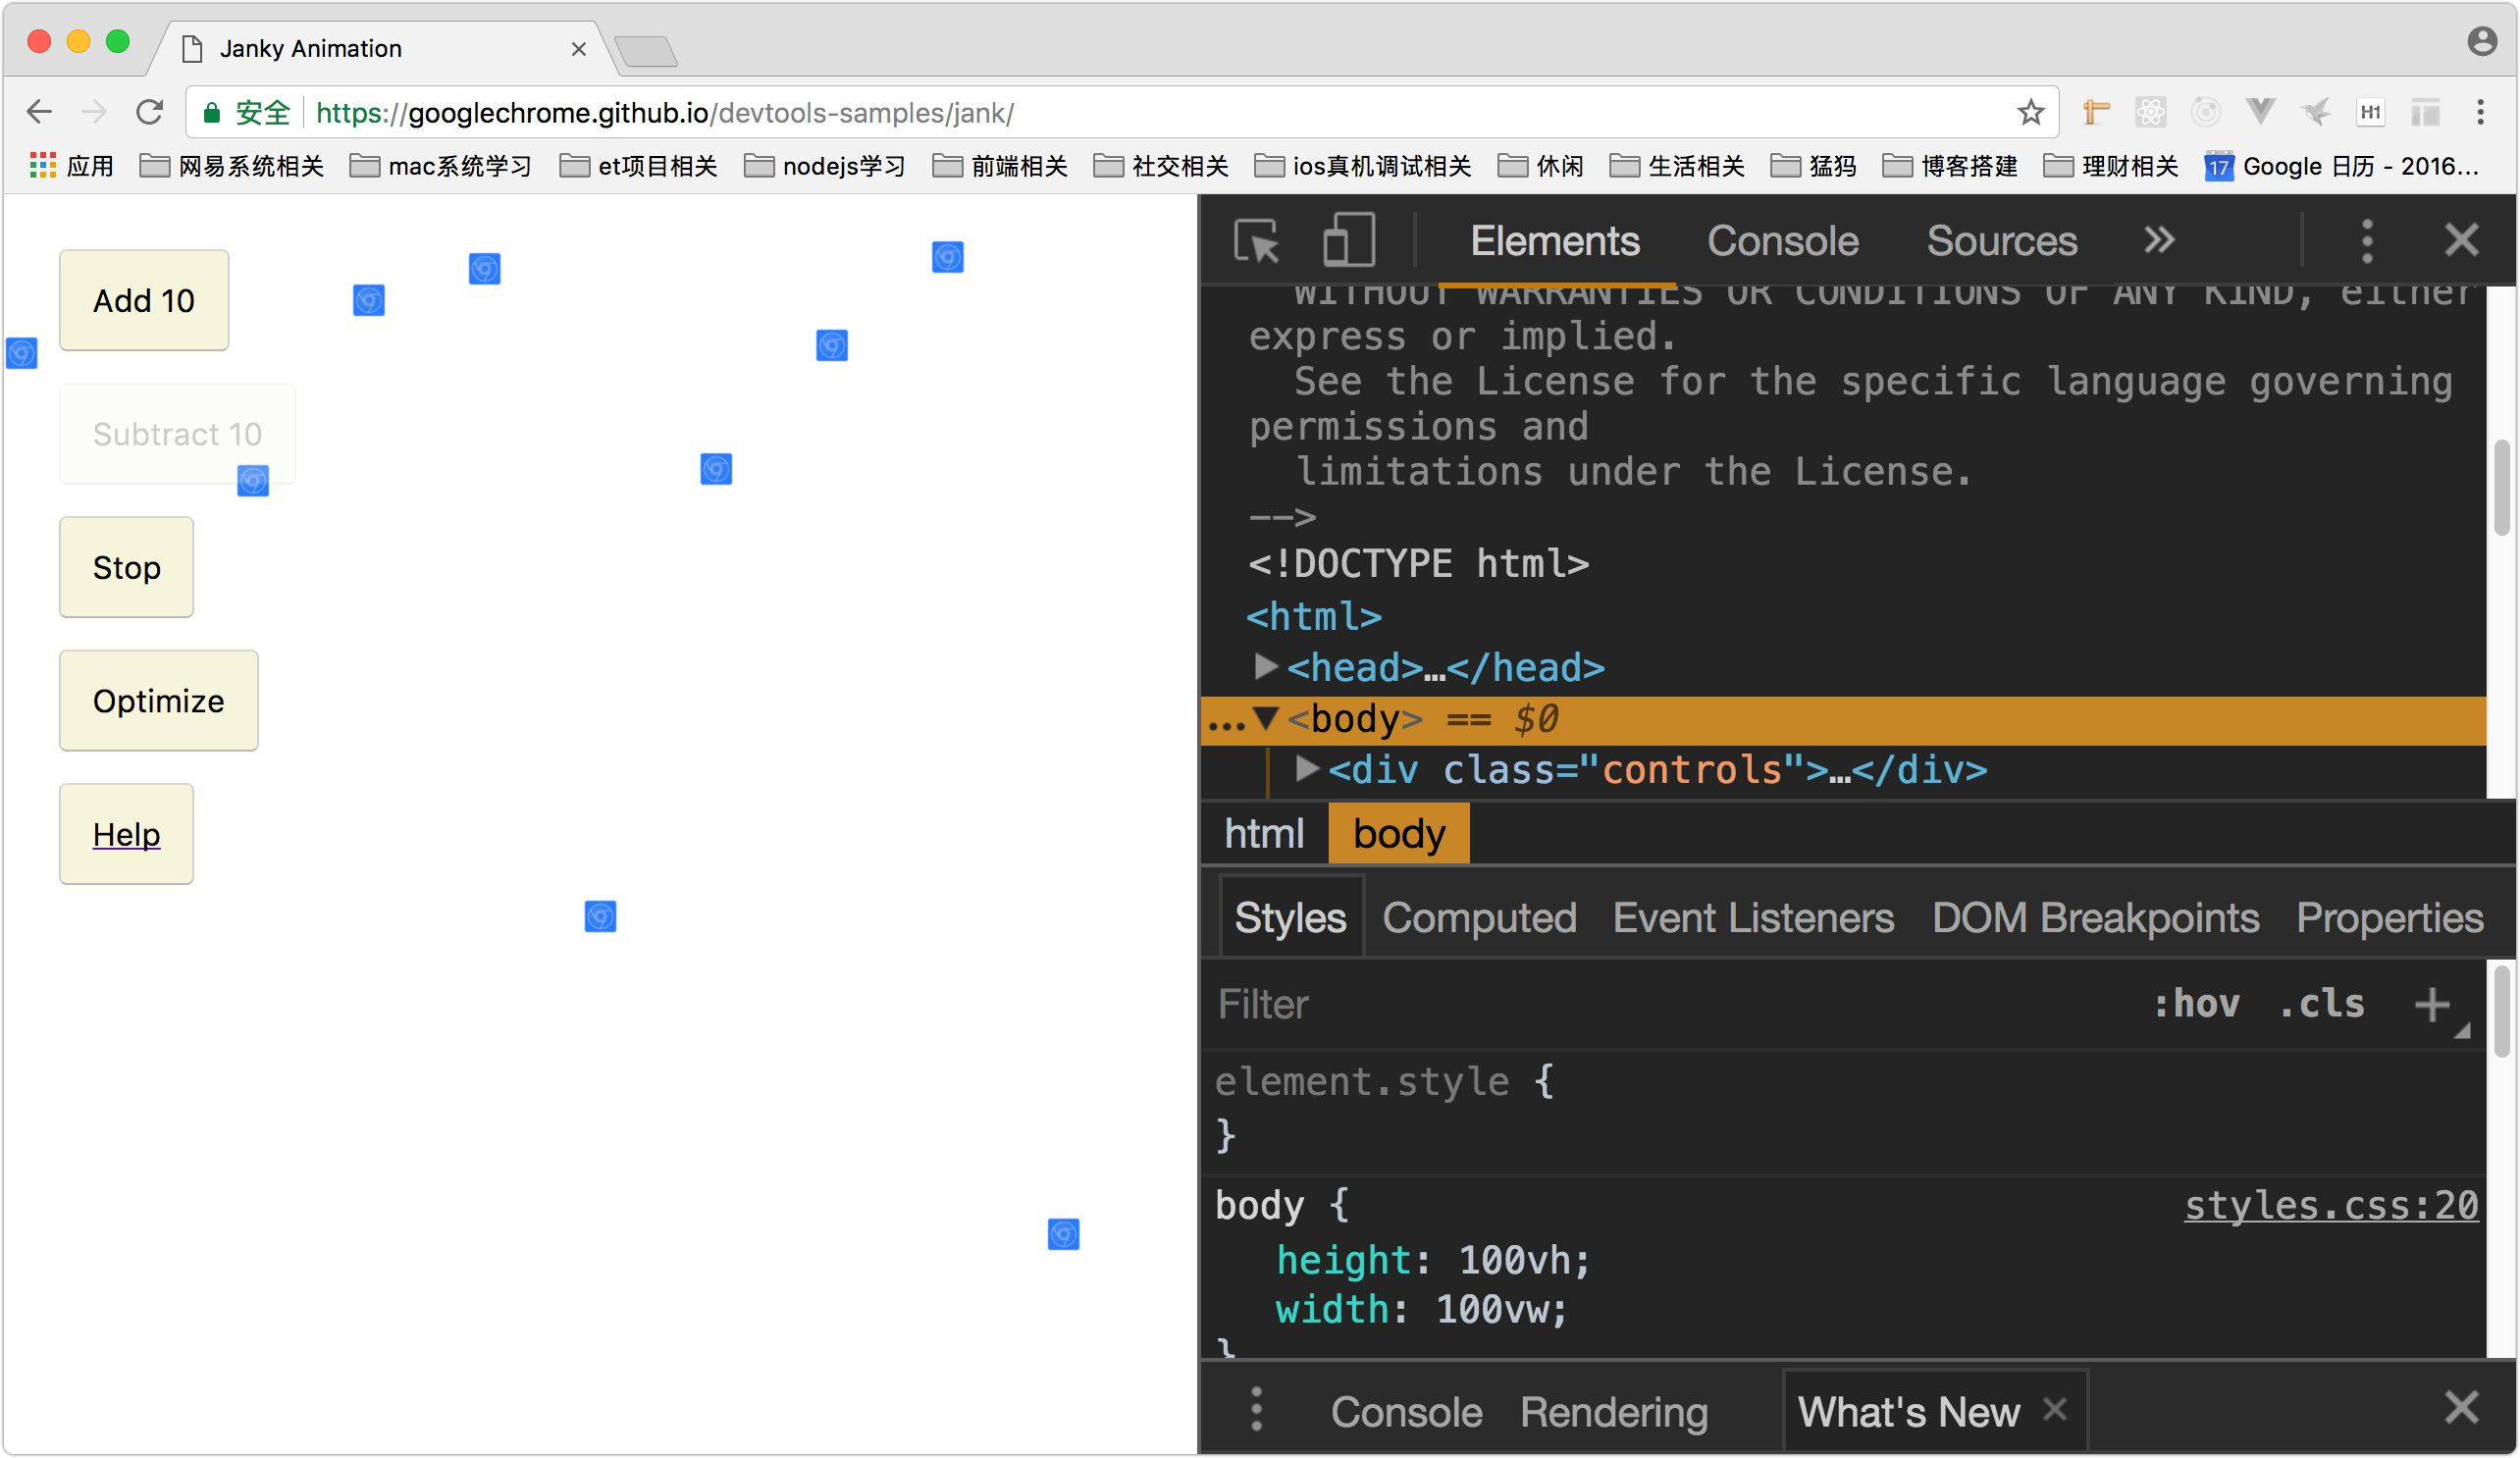Click the new style rule plus icon
Image resolution: width=2520 pixels, height=1458 pixels.
pos(2432,1004)
